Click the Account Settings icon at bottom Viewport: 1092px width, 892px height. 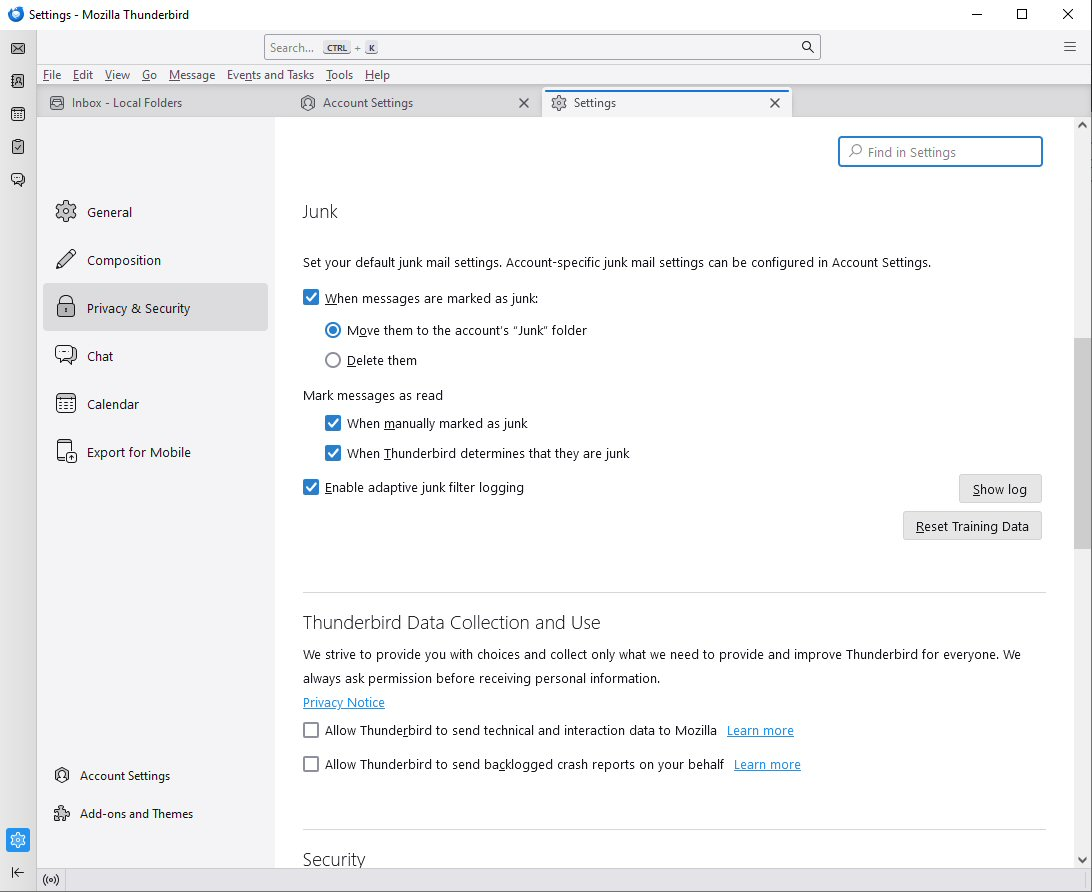(x=62, y=775)
